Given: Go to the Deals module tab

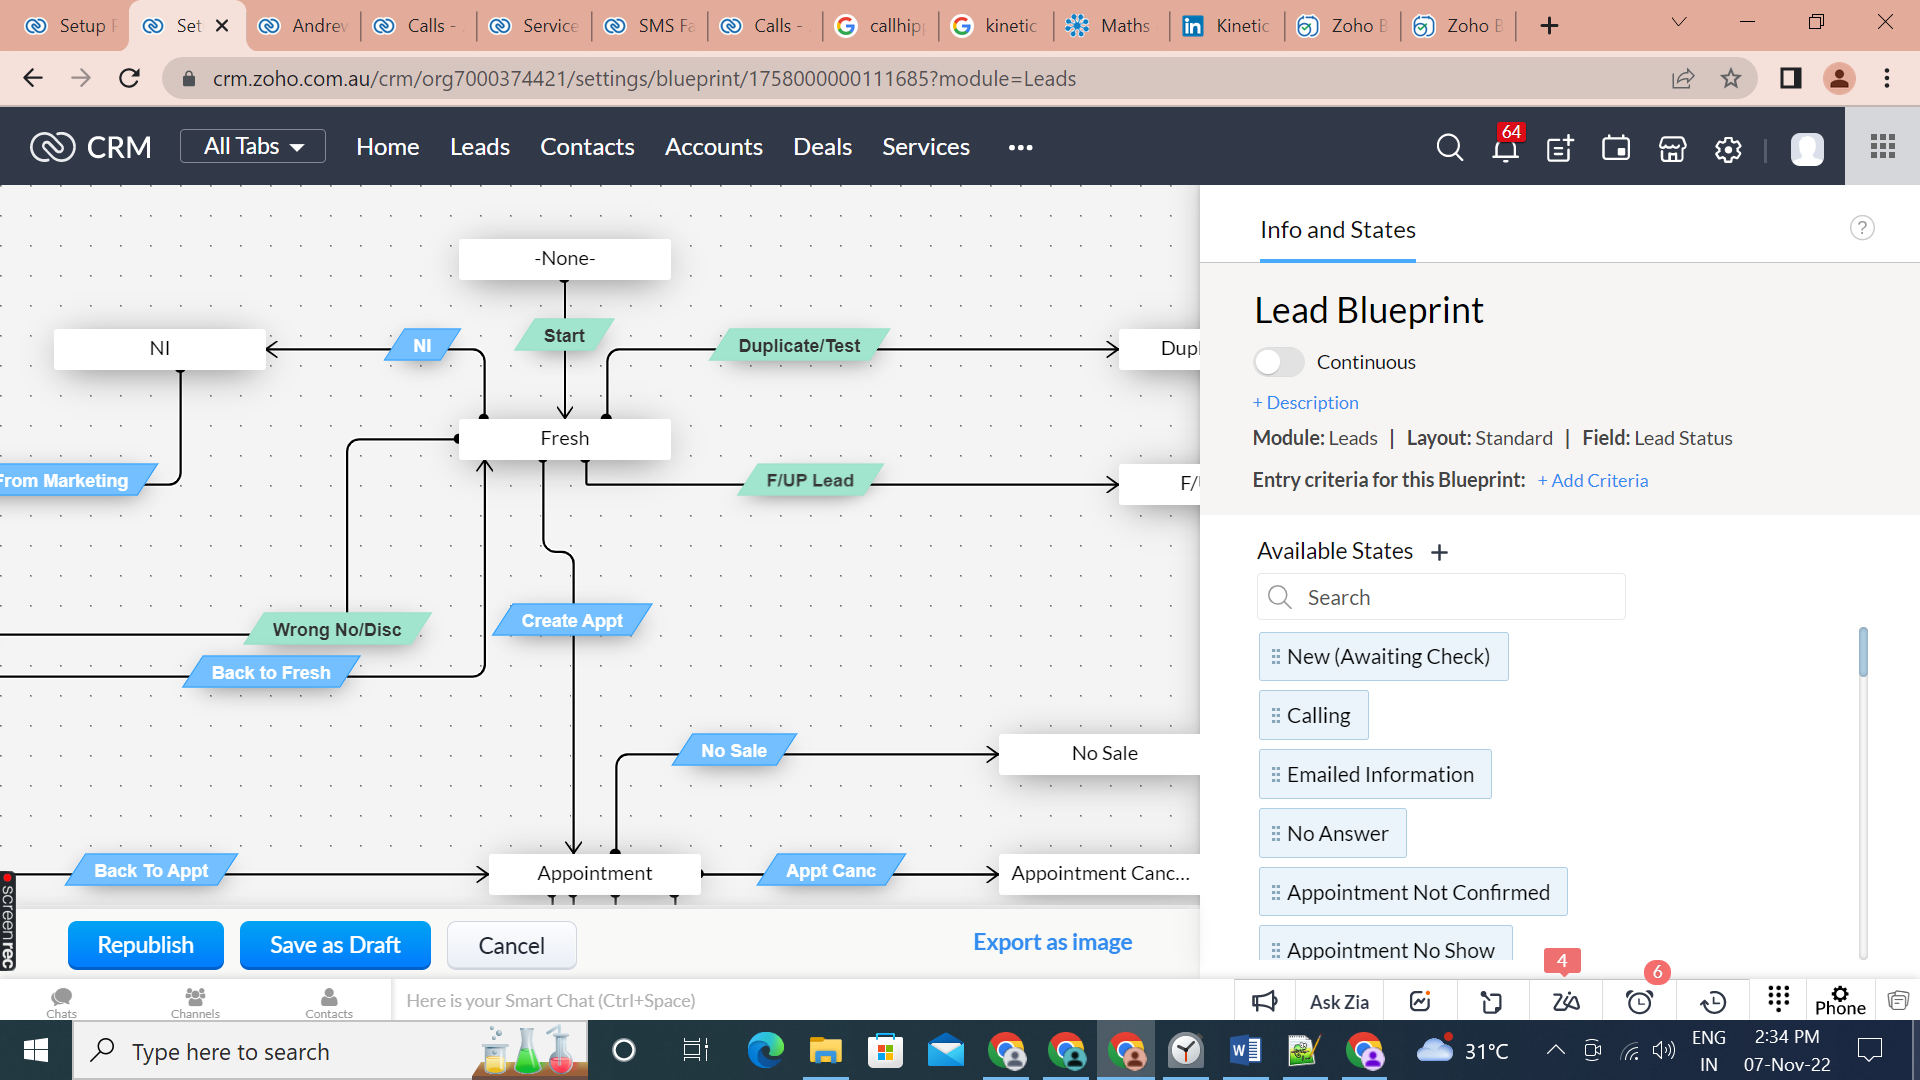Looking at the screenshot, I should tap(822, 147).
